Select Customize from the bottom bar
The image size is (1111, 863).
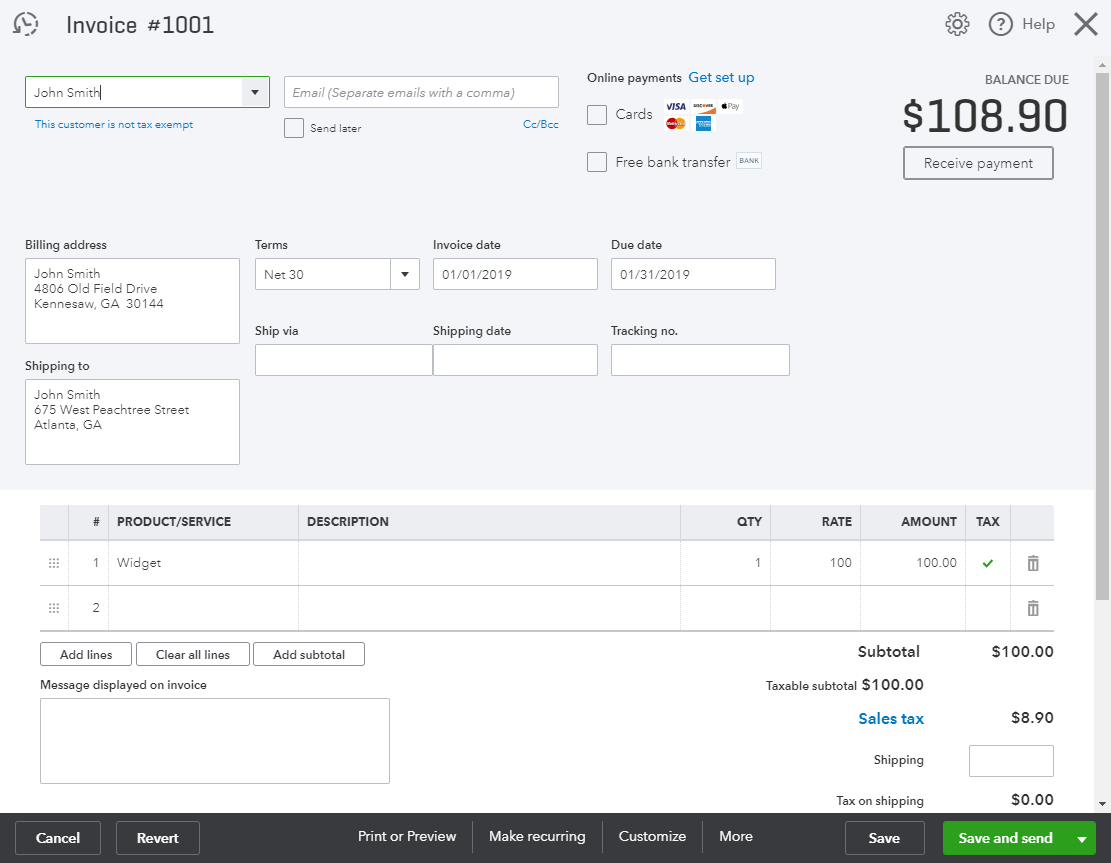651,836
